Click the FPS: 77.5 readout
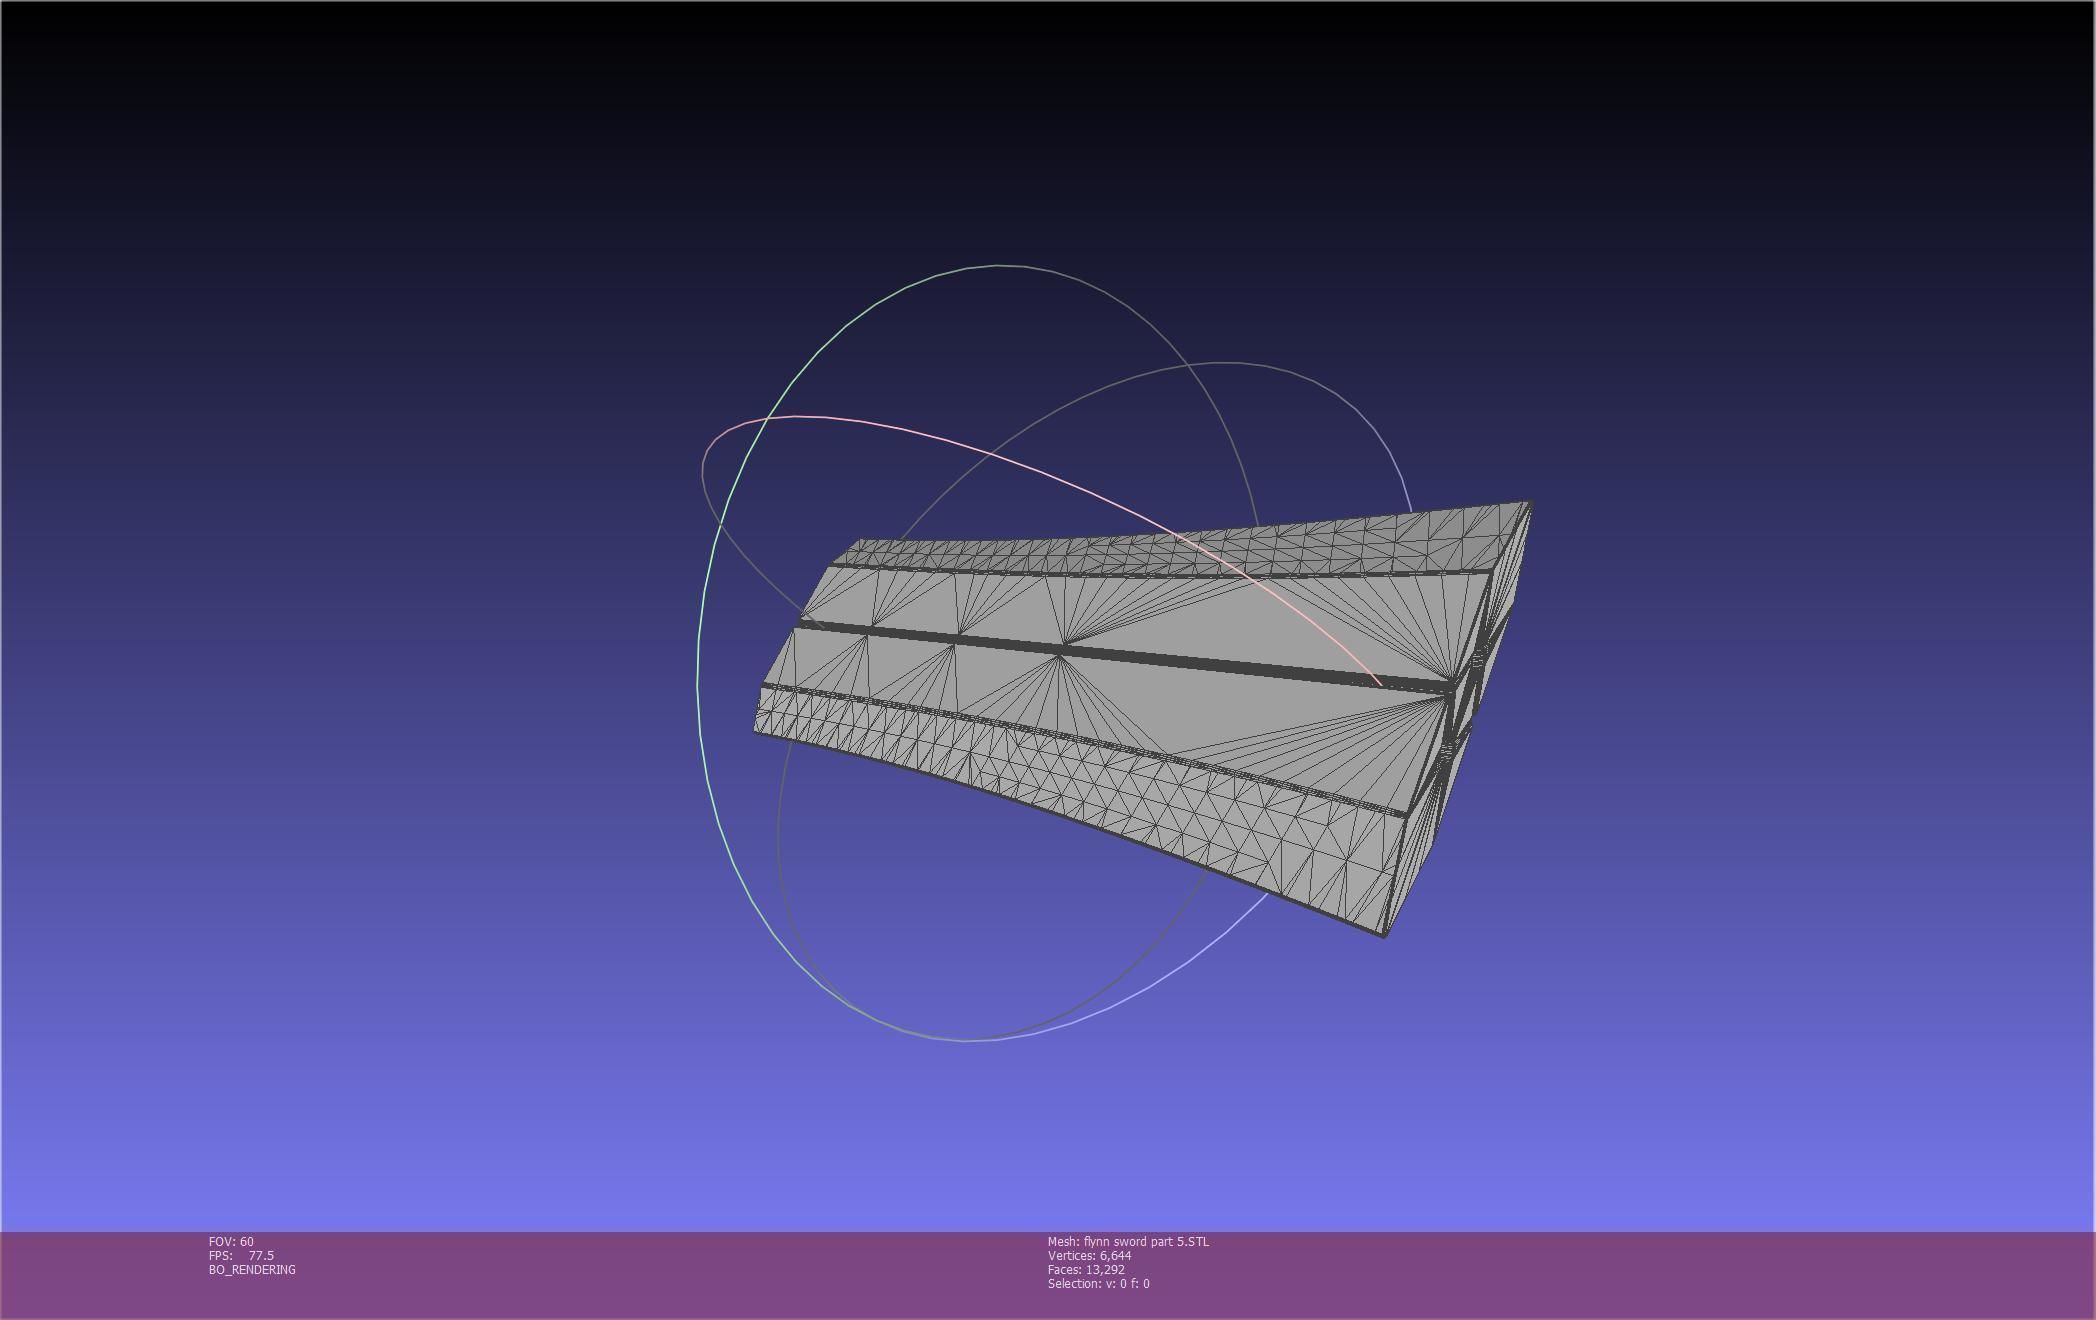The width and height of the screenshot is (2096, 1320). tap(241, 1255)
